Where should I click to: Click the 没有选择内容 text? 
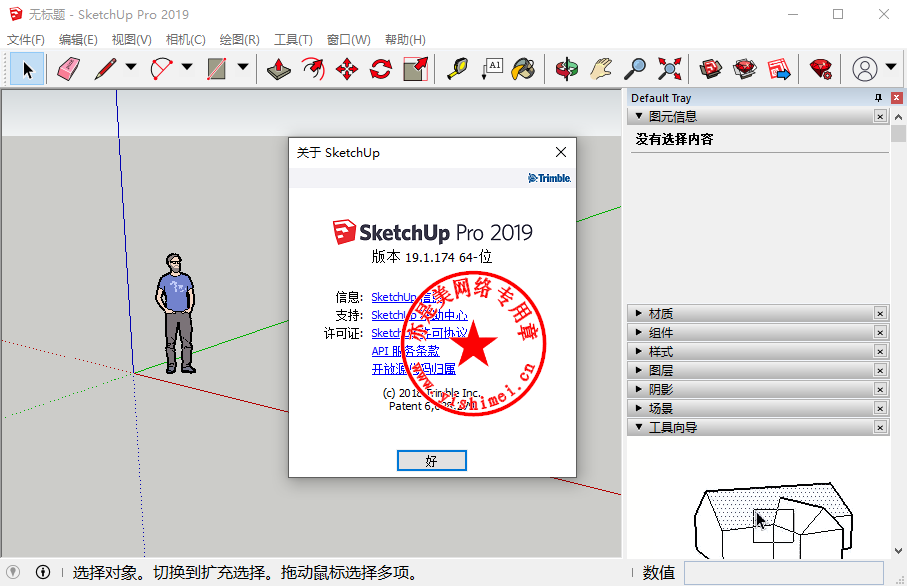(674, 139)
